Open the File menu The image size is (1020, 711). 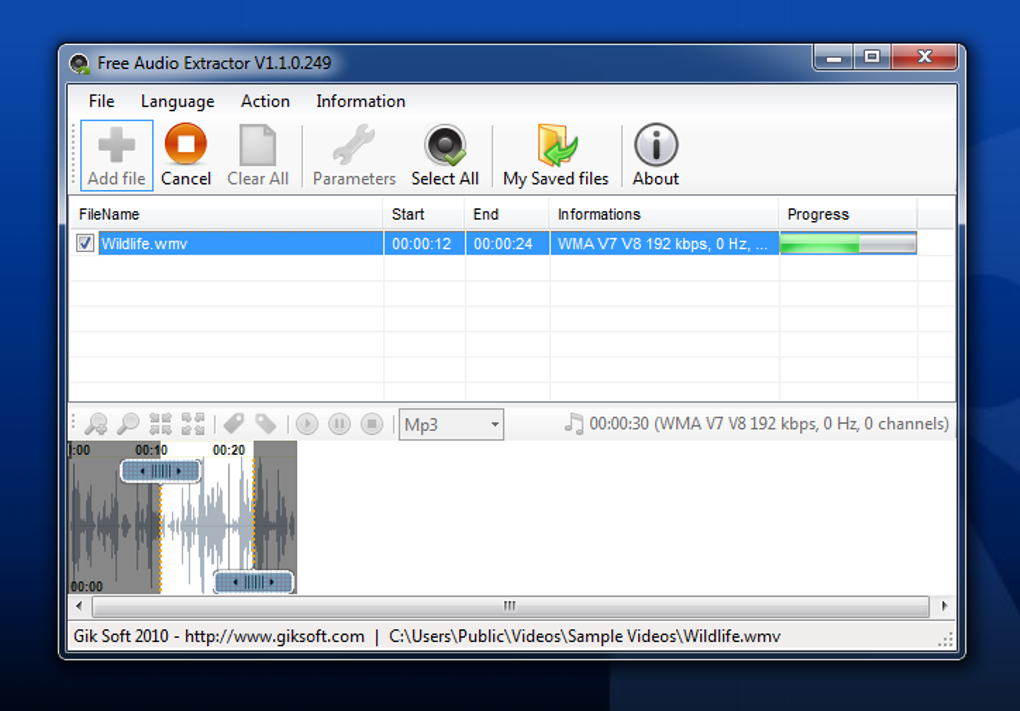(101, 101)
